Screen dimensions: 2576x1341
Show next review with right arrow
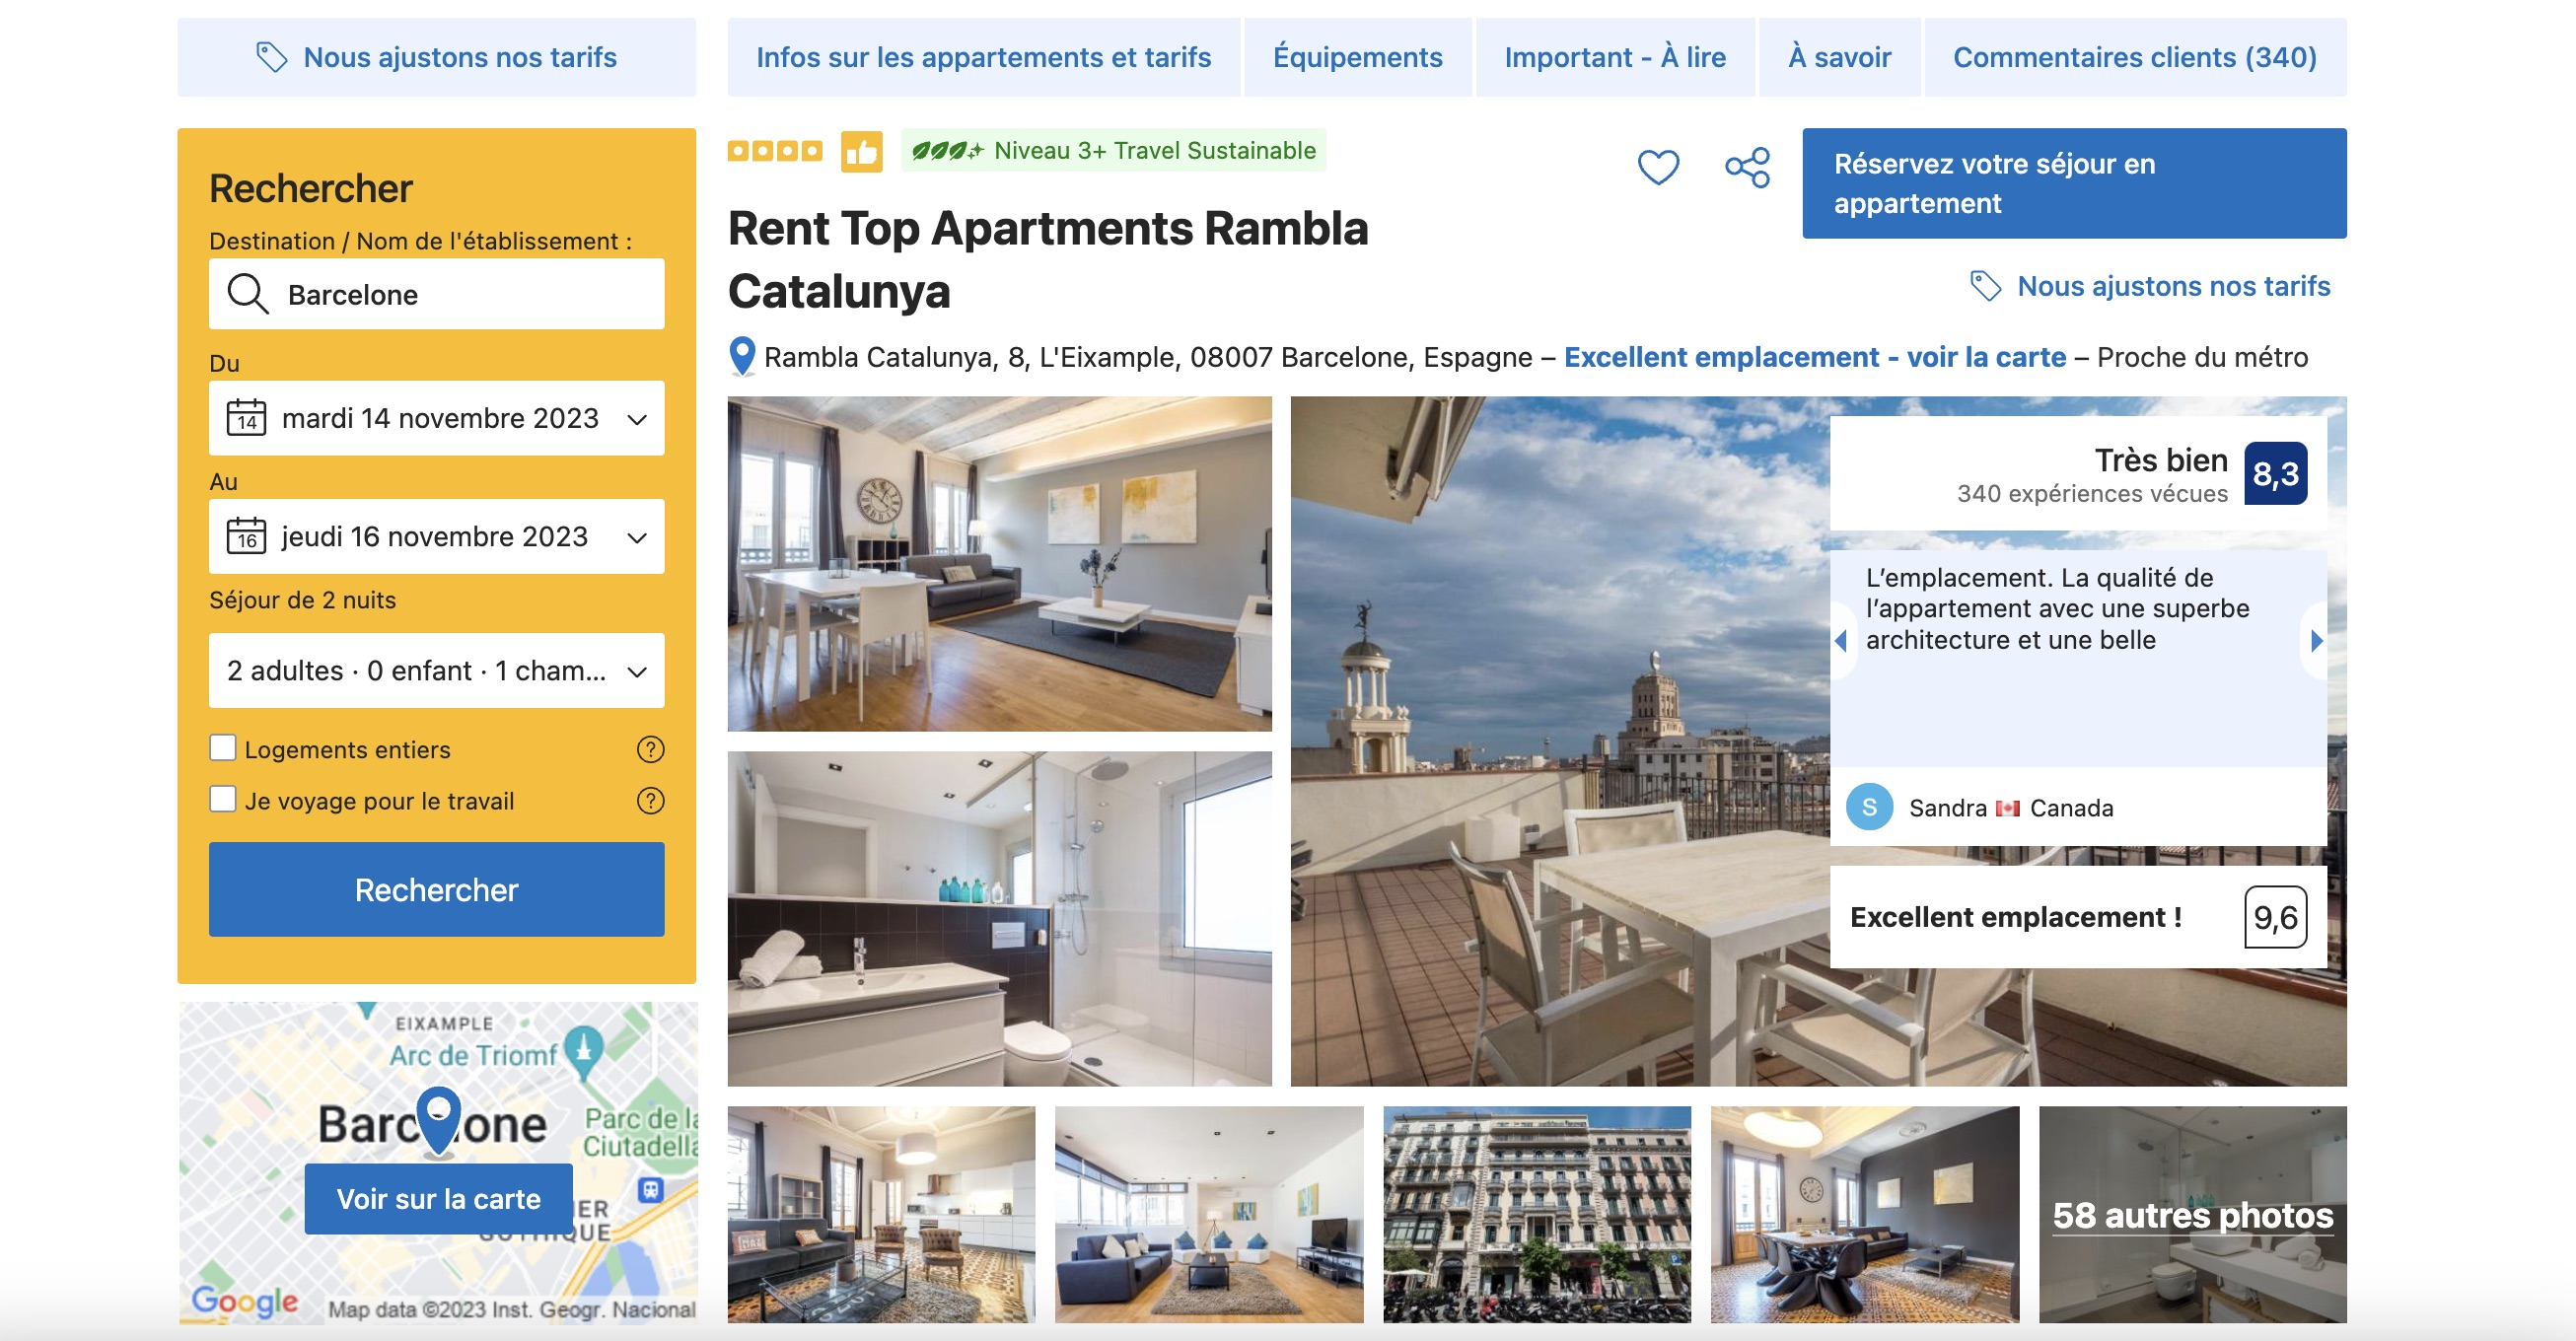pos(2316,640)
